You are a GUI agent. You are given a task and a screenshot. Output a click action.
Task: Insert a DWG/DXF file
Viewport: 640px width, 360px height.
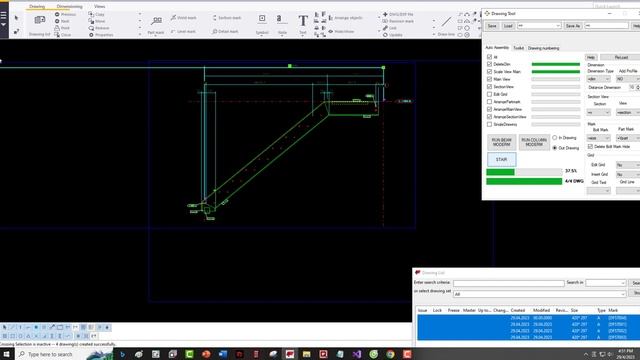point(398,14)
